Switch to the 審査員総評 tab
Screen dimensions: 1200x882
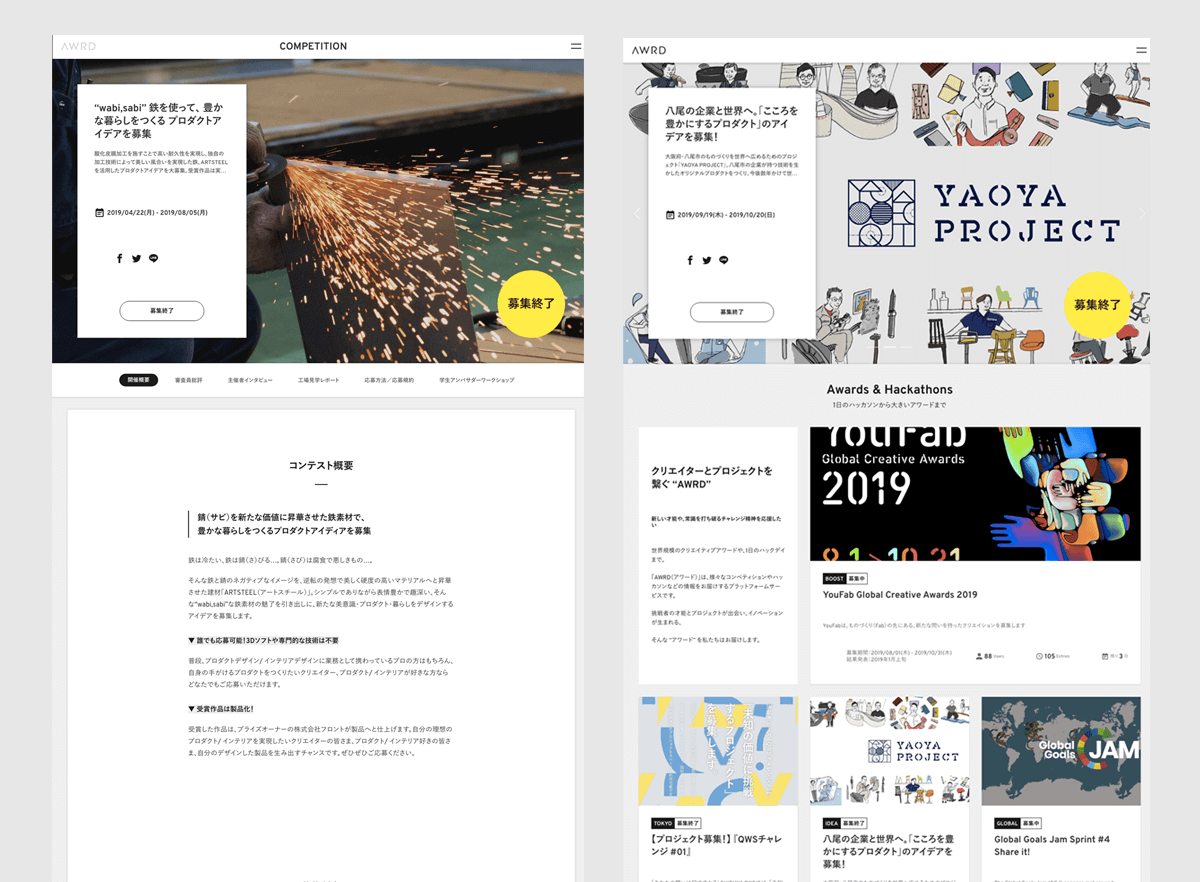point(189,380)
